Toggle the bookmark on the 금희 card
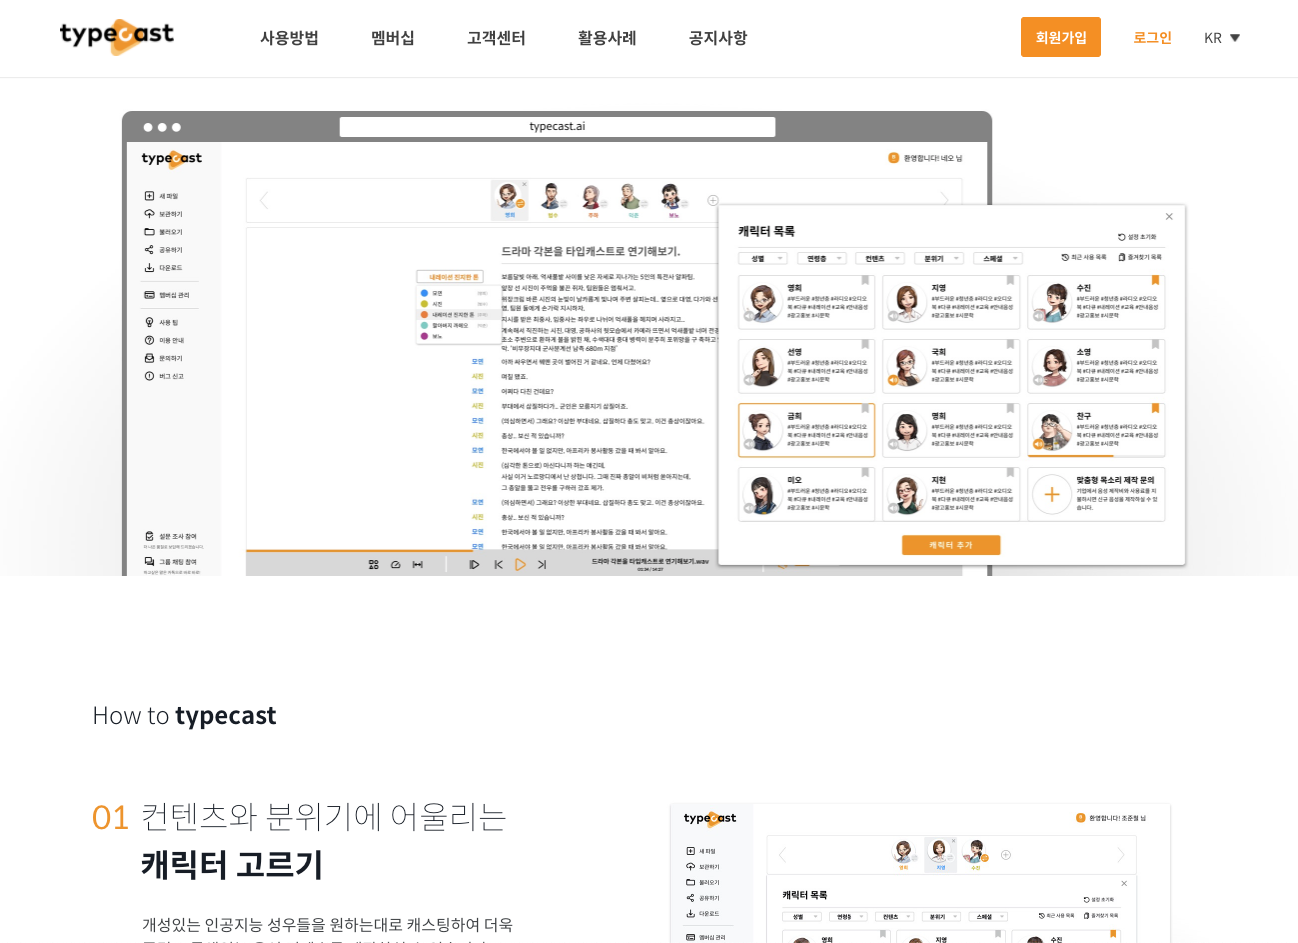Viewport: 1298px width, 943px height. point(866,409)
